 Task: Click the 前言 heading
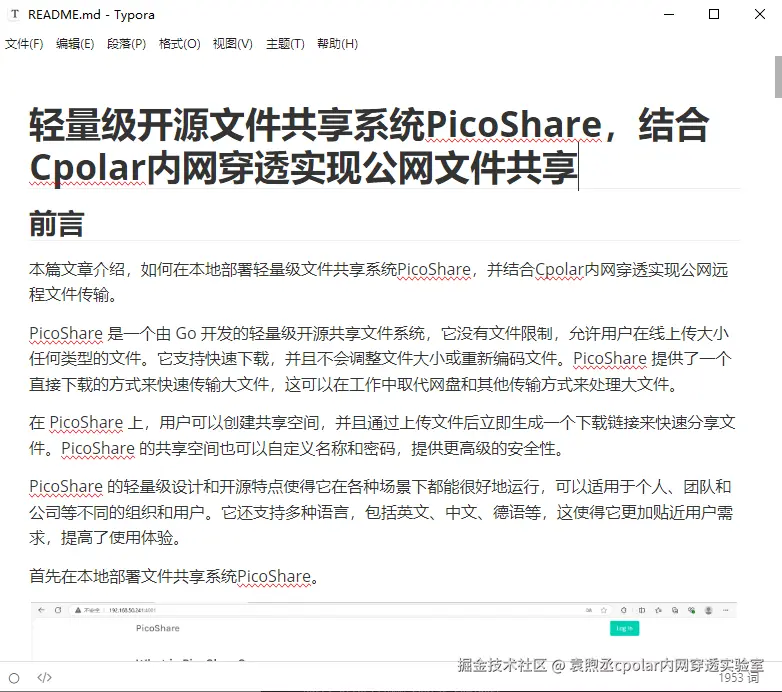point(57,224)
